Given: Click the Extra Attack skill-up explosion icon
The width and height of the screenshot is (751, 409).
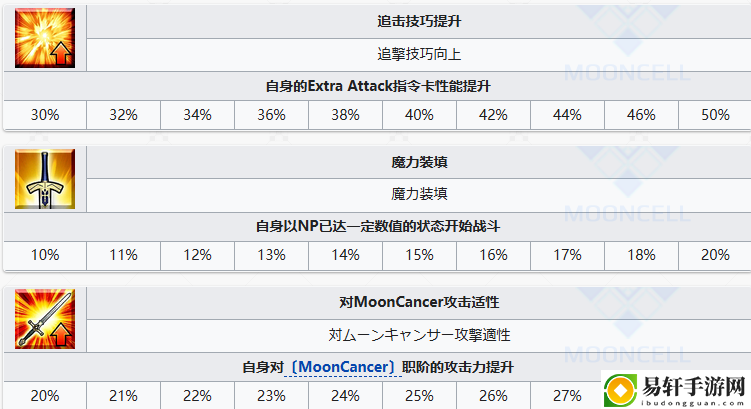Looking at the screenshot, I should coord(45,38).
